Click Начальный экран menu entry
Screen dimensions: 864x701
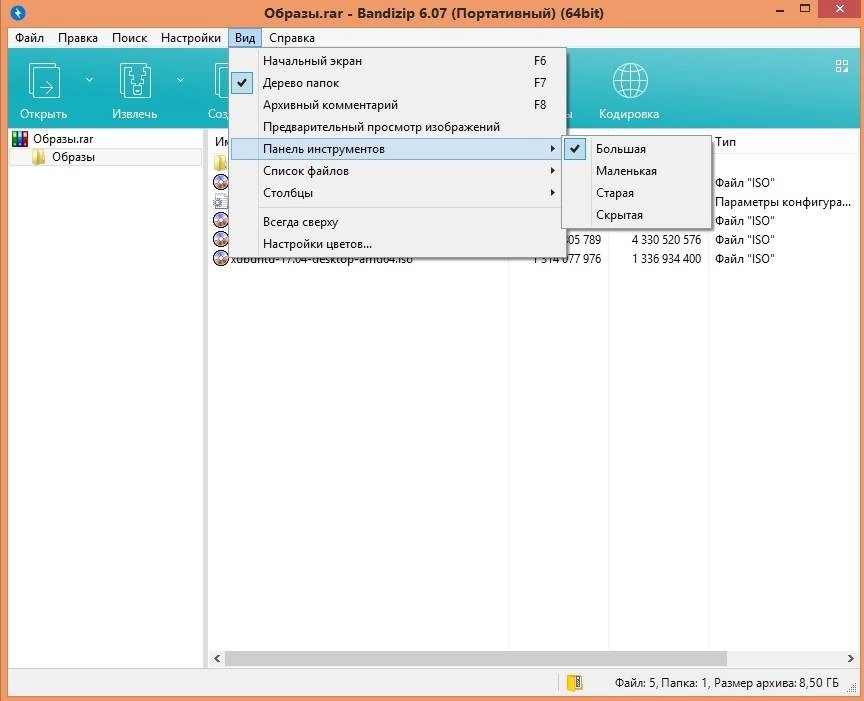[x=398, y=61]
